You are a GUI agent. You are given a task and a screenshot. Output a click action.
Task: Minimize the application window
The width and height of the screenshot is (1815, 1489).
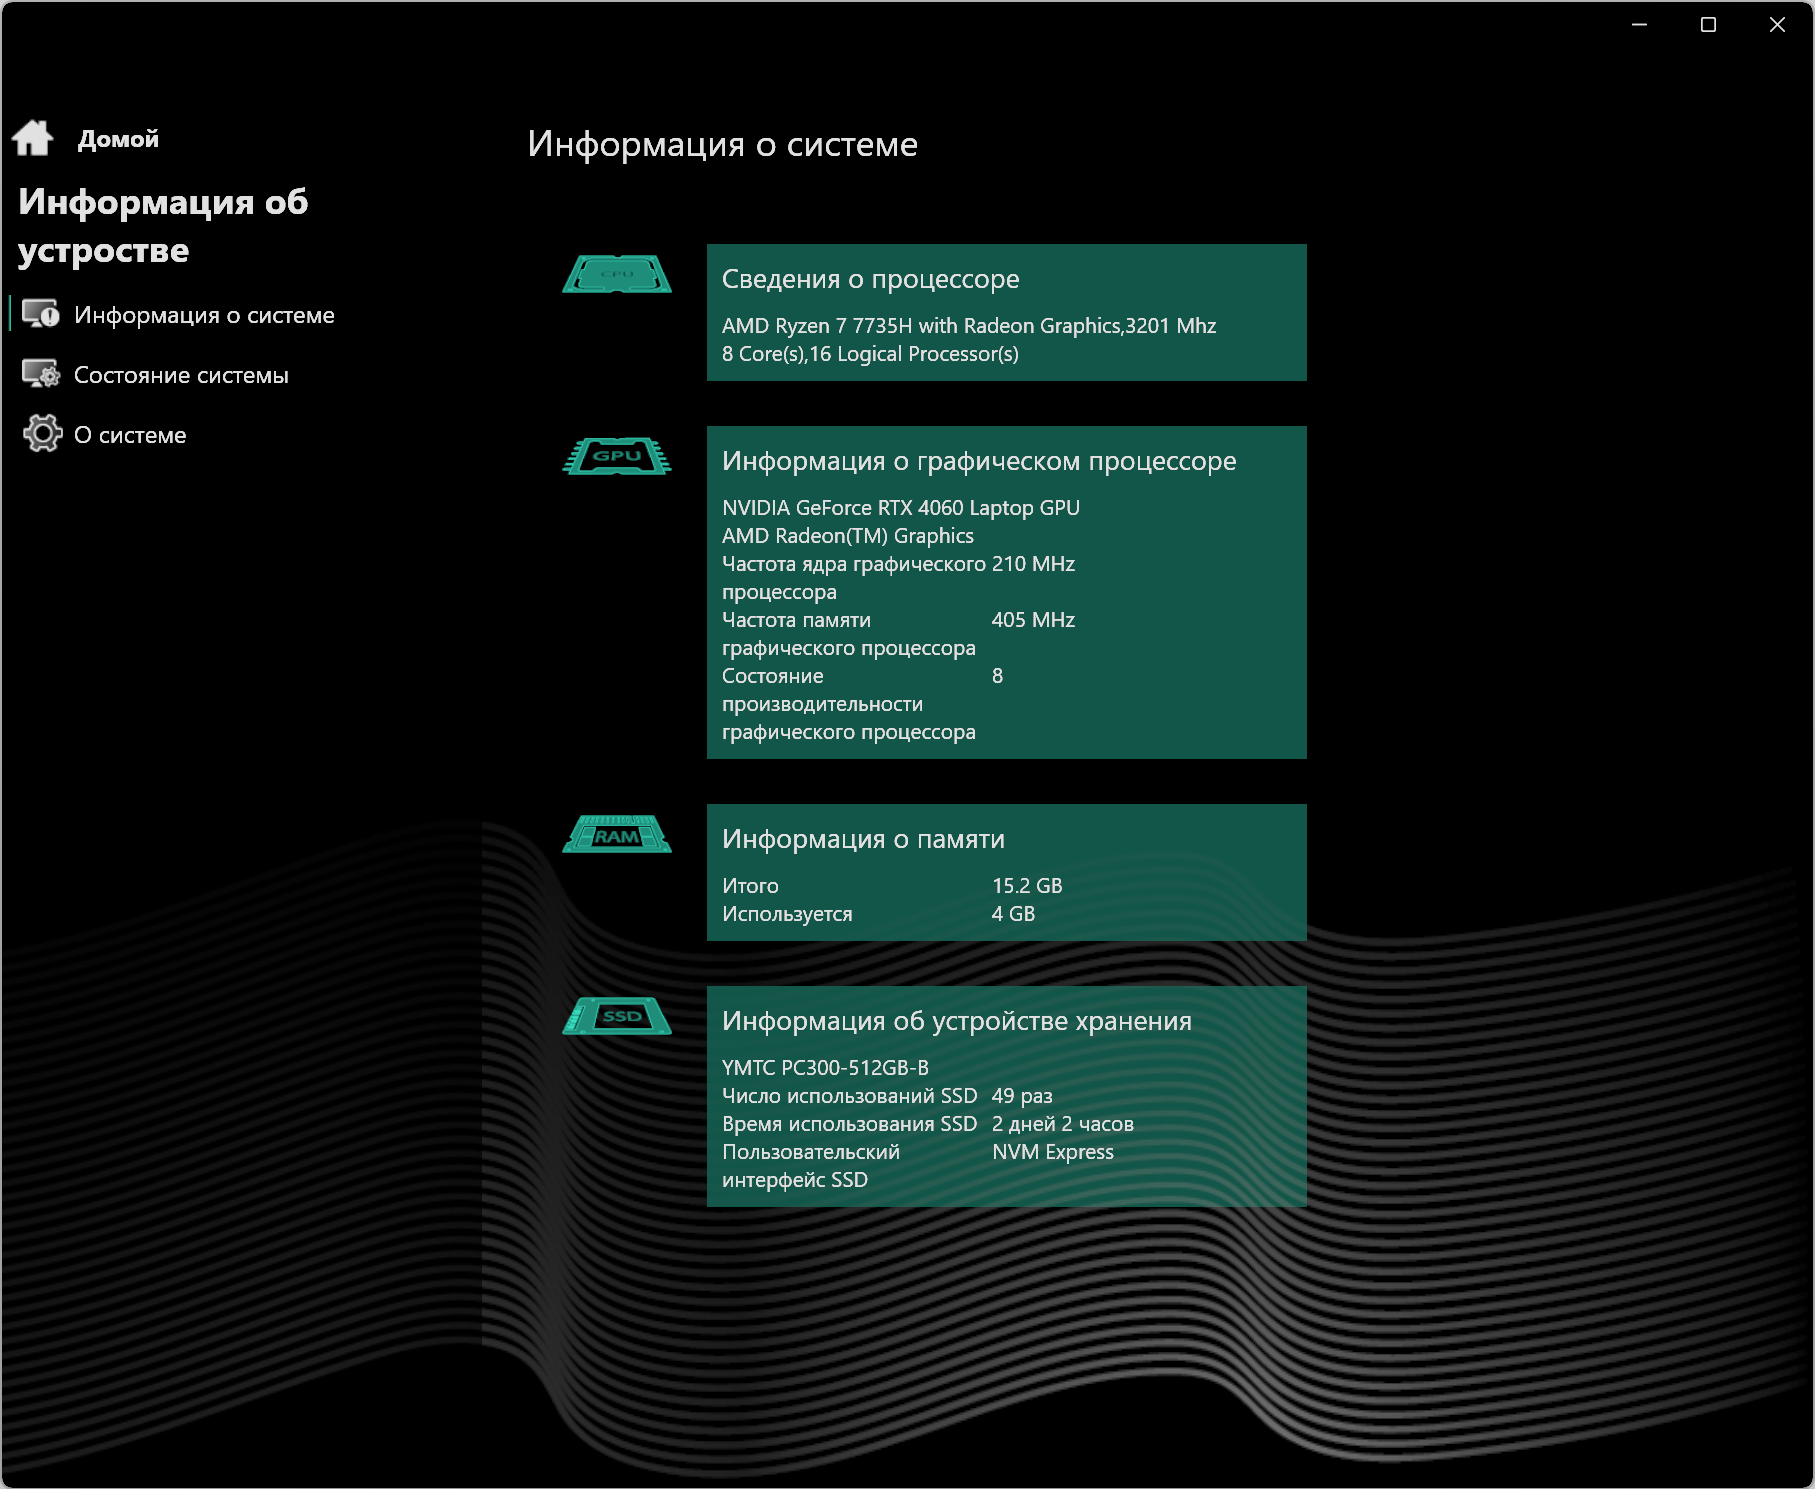pos(1640,24)
